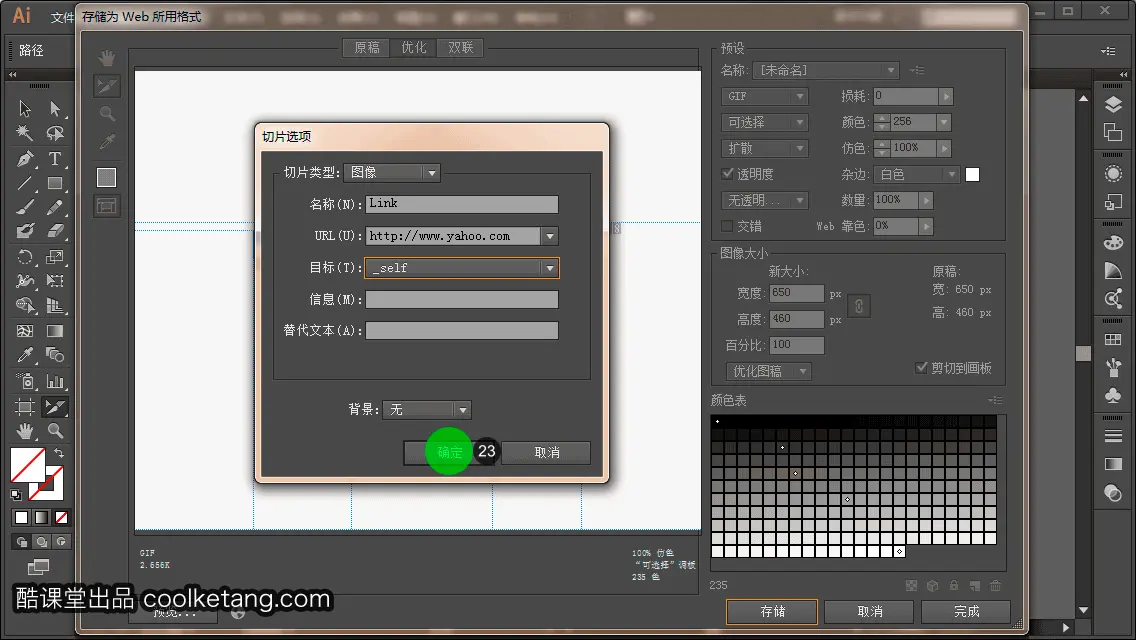Screen dimensions: 1136x640
Task: Open the 切片类型 dropdown
Action: [x=392, y=173]
